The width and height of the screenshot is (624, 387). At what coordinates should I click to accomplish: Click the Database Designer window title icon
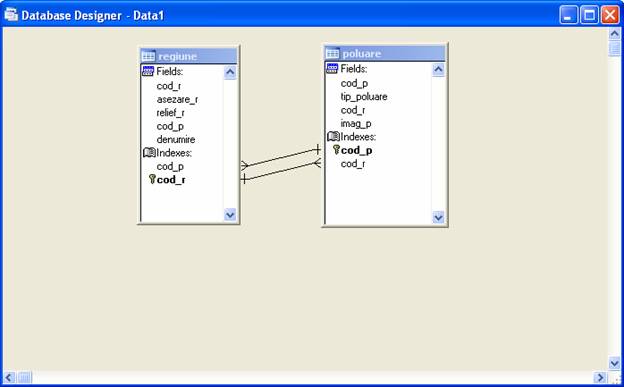[x=11, y=15]
